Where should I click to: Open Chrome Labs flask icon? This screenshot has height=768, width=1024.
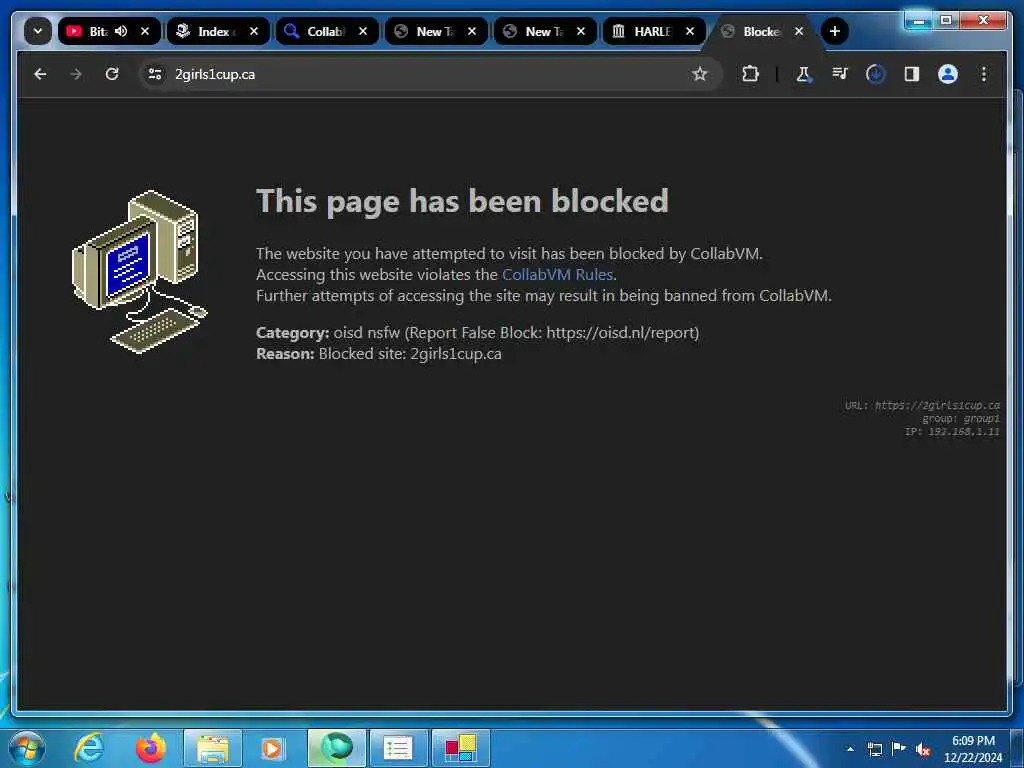[x=803, y=74]
